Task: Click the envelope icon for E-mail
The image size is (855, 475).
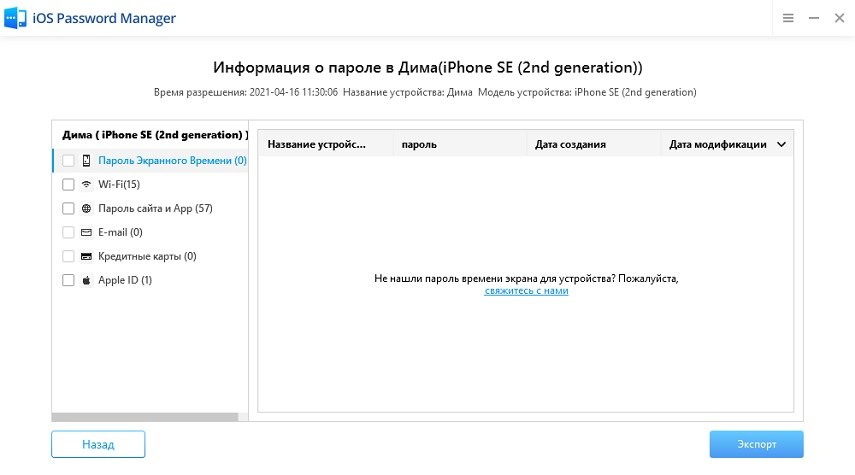Action: pos(86,232)
